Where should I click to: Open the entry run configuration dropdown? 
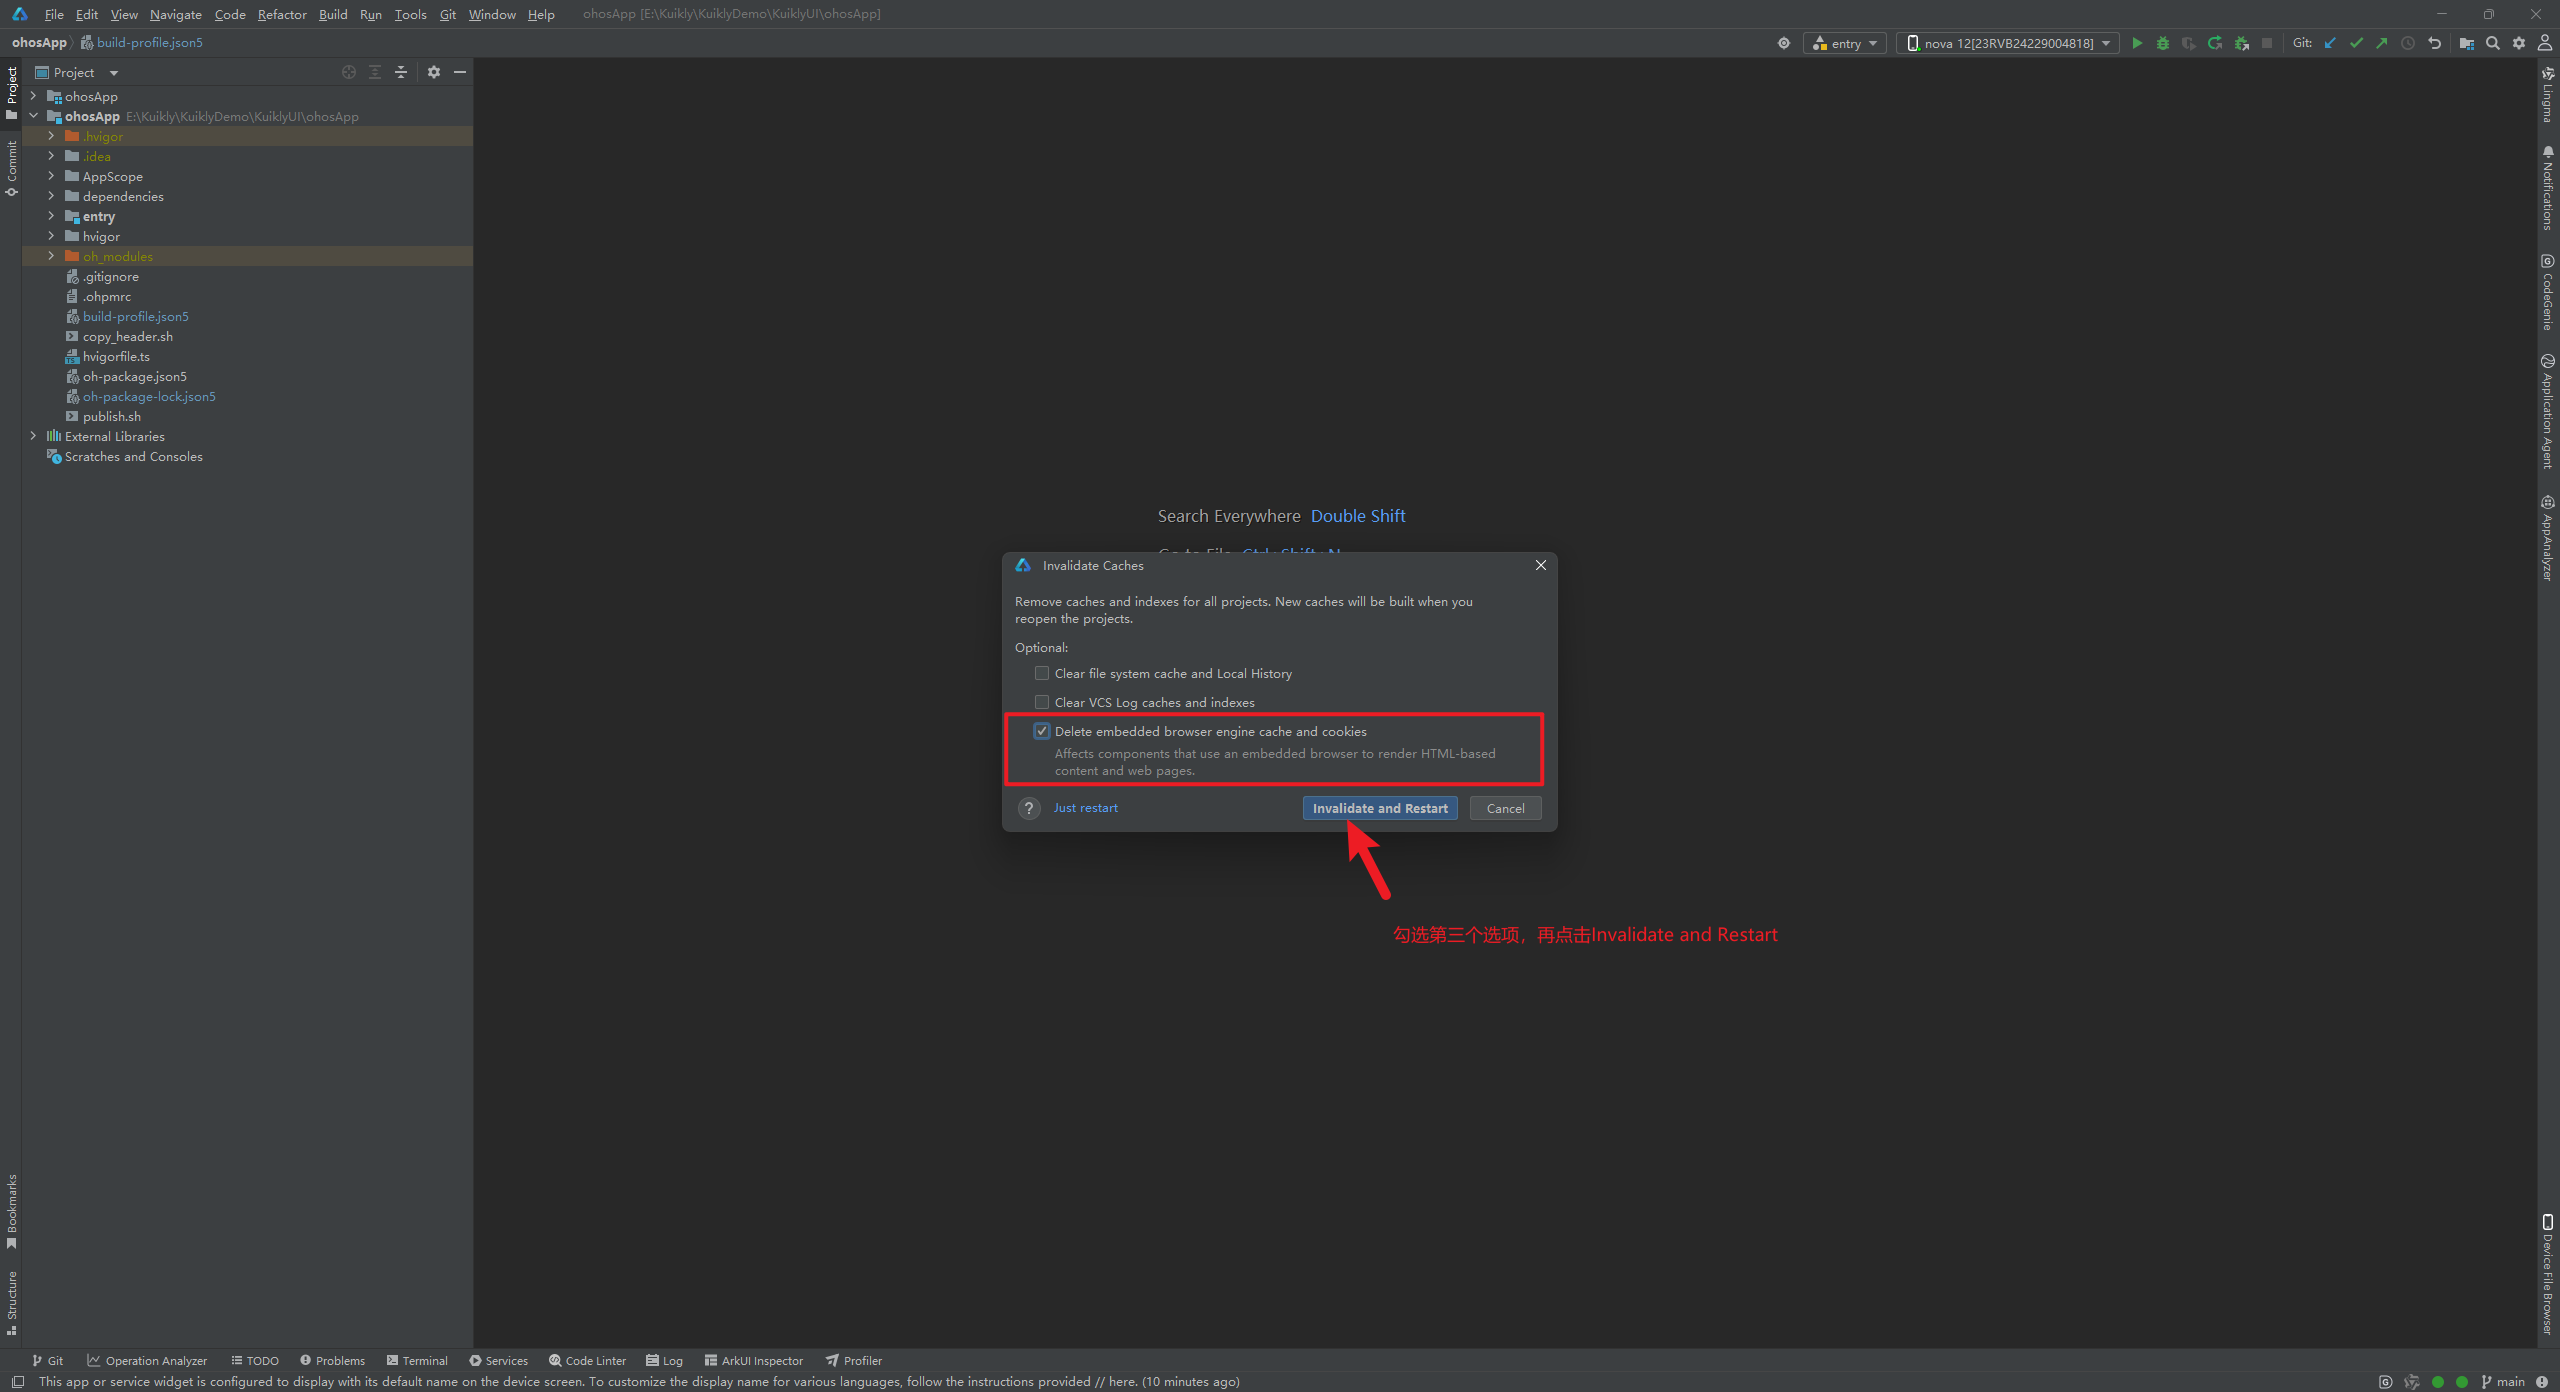coord(1845,43)
